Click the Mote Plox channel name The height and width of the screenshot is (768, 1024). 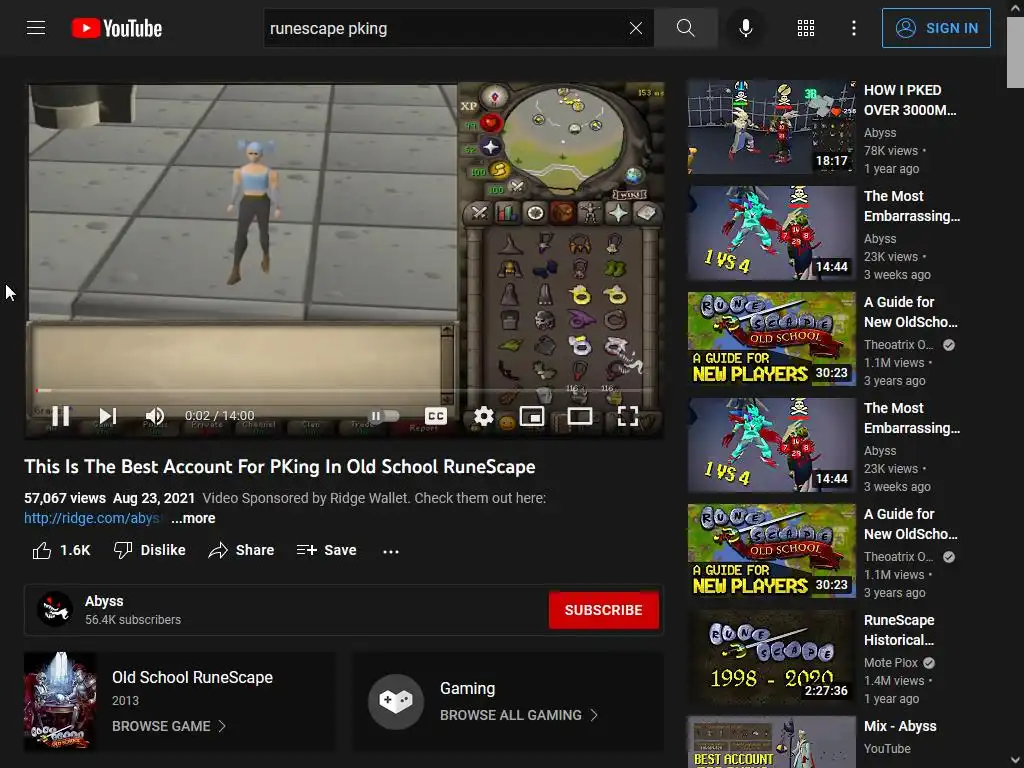point(891,663)
